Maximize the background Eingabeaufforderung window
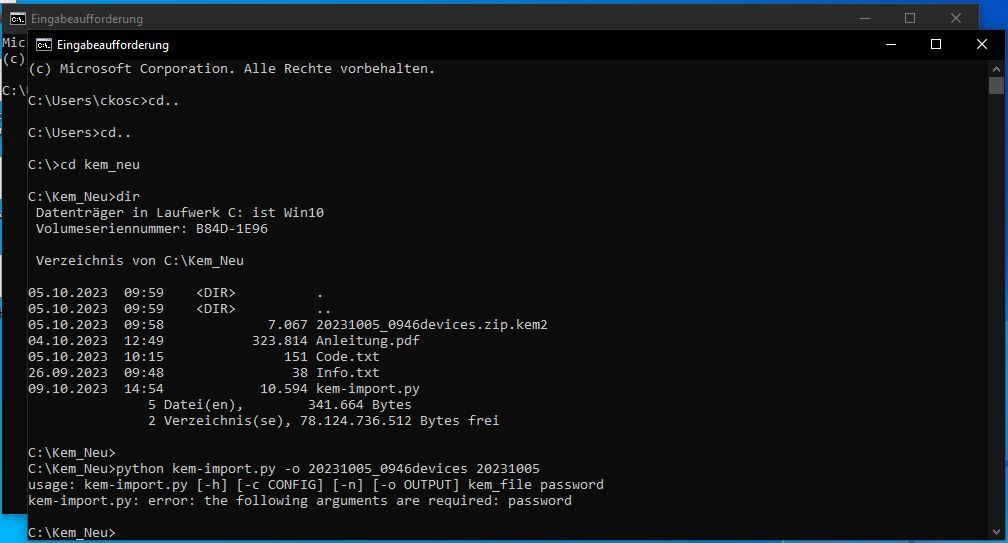1008x543 pixels. click(x=910, y=18)
